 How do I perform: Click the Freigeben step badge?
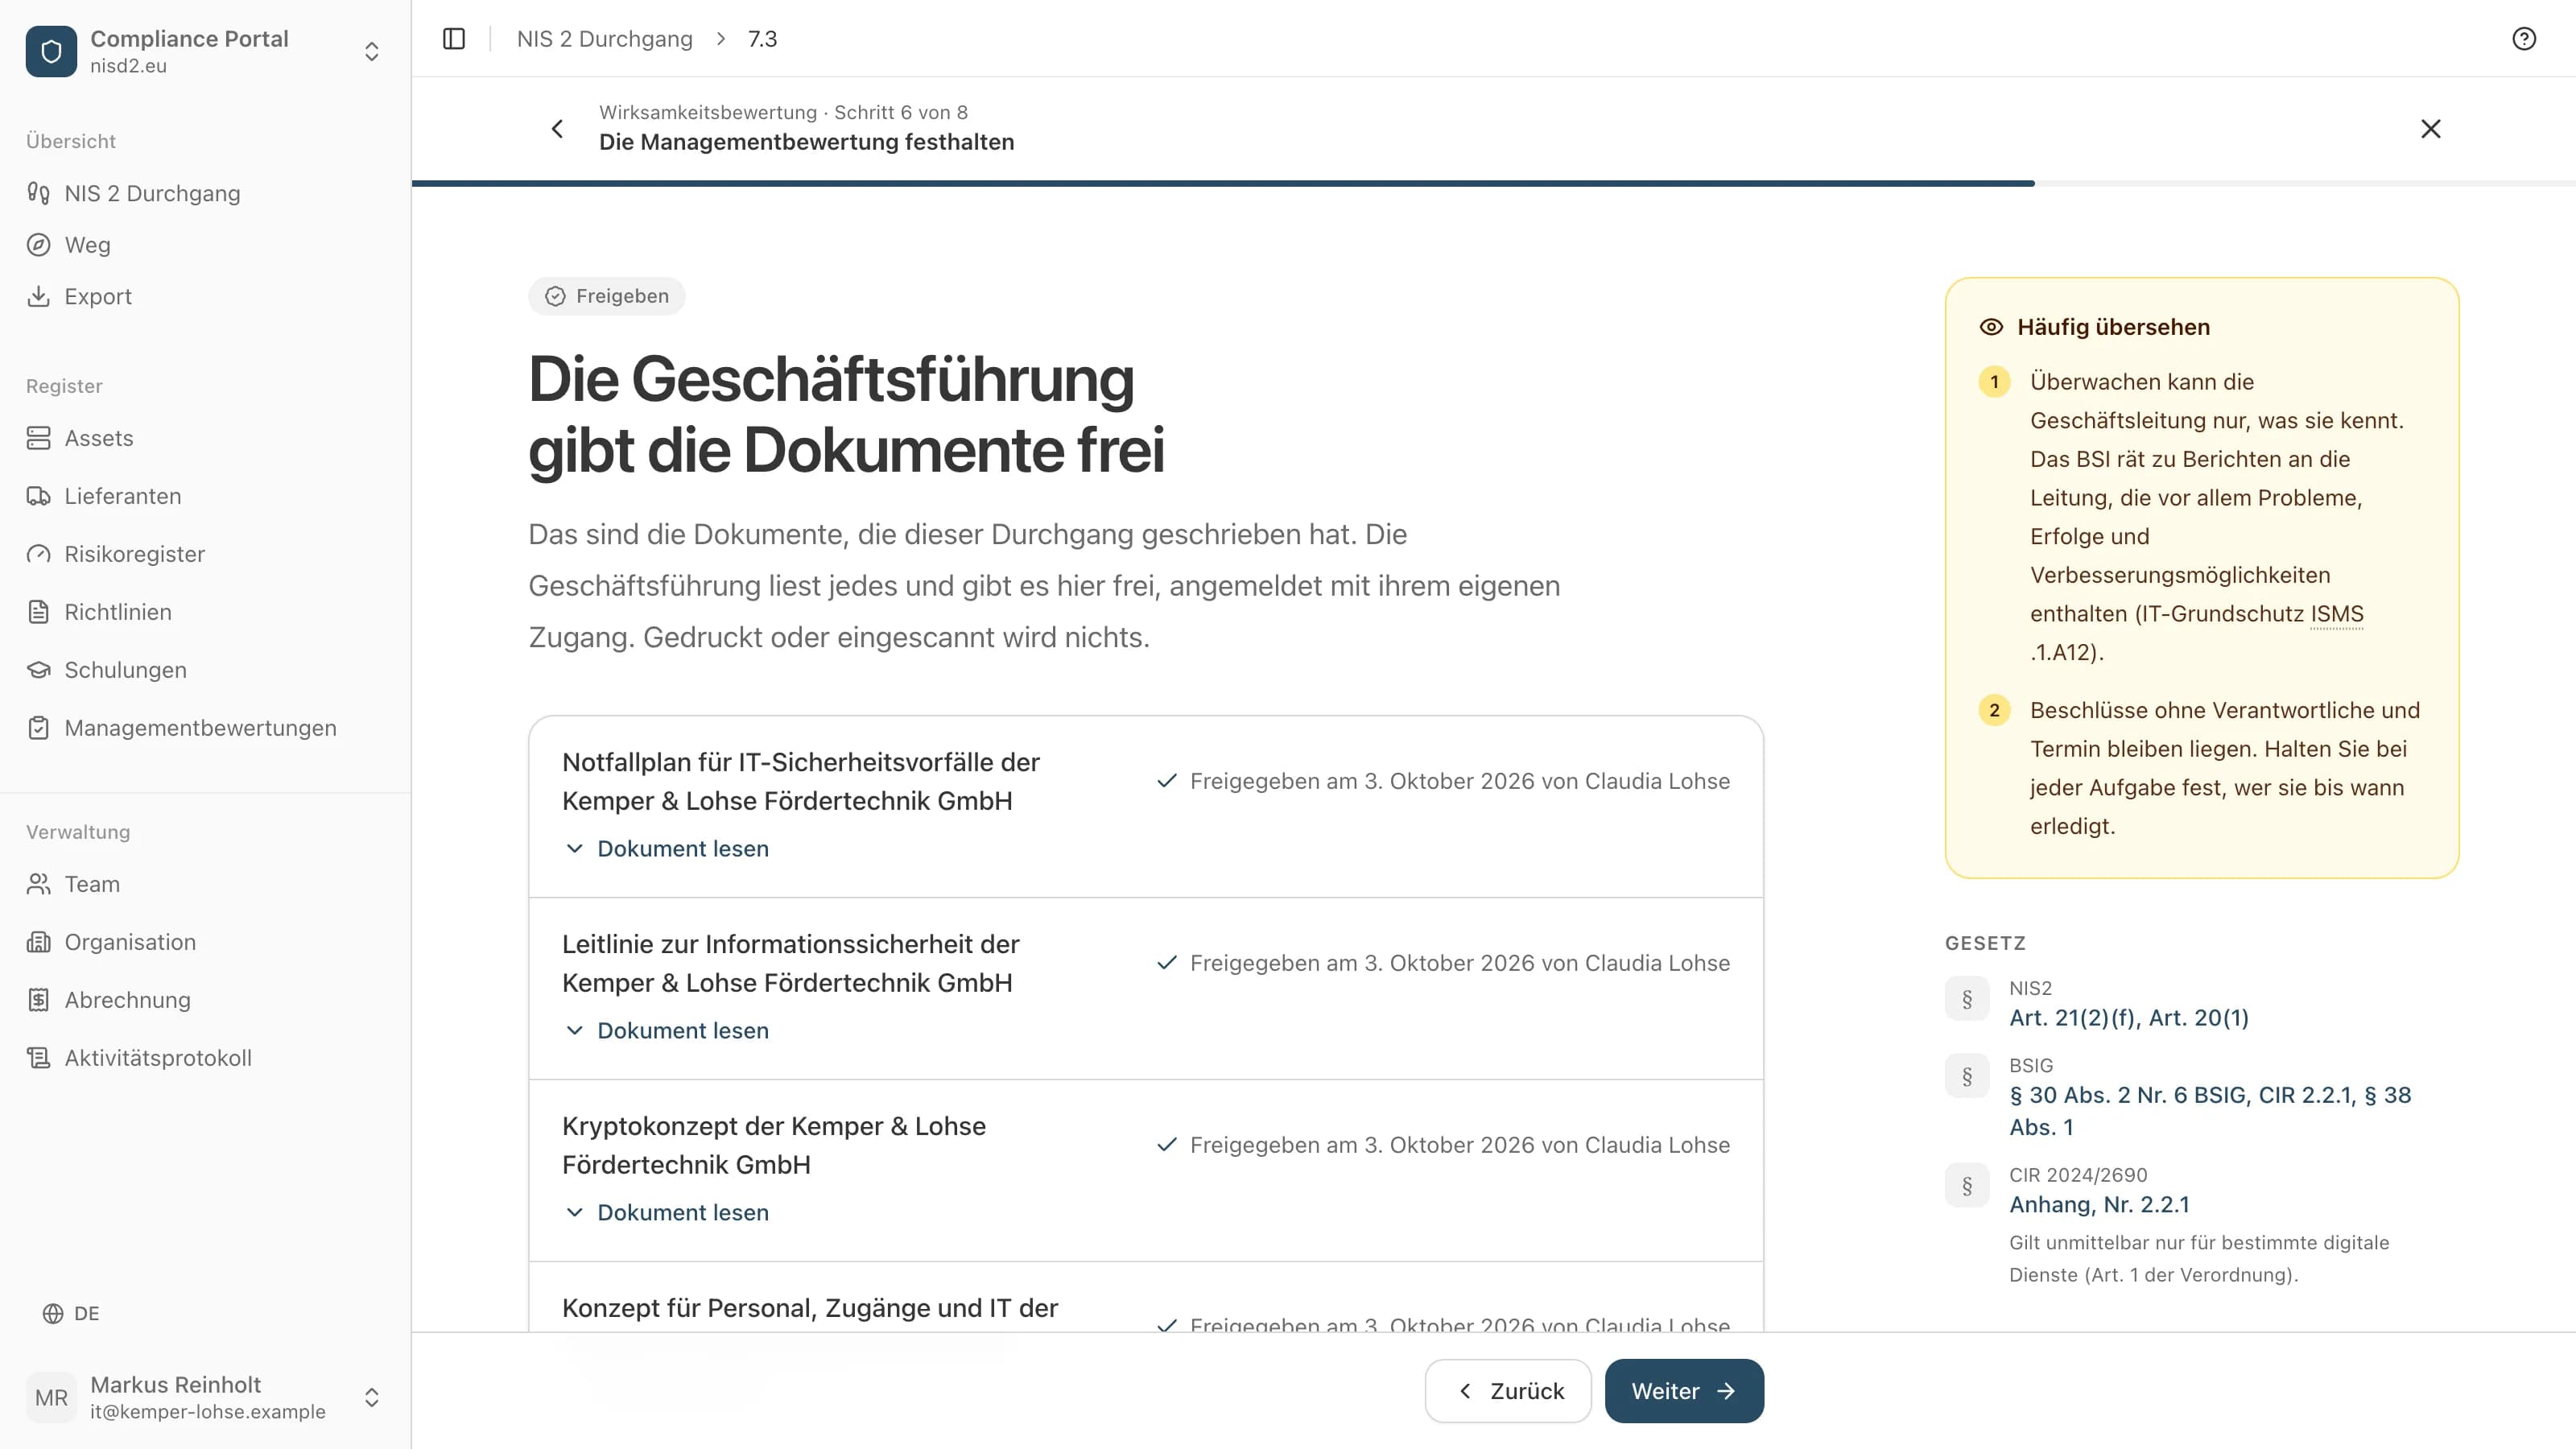tap(606, 296)
